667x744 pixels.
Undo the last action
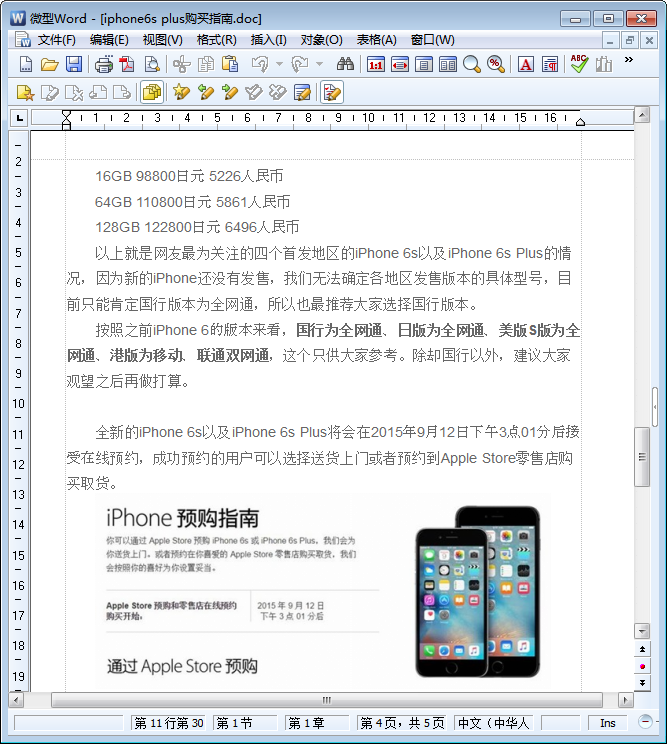click(260, 64)
